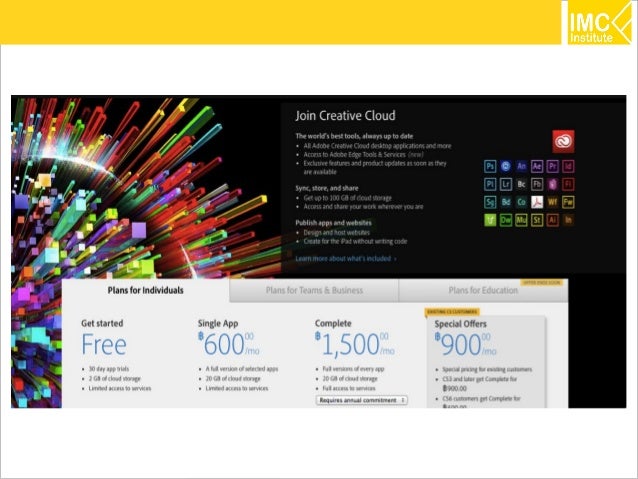Switch to Plans for Education tab

click(x=483, y=290)
